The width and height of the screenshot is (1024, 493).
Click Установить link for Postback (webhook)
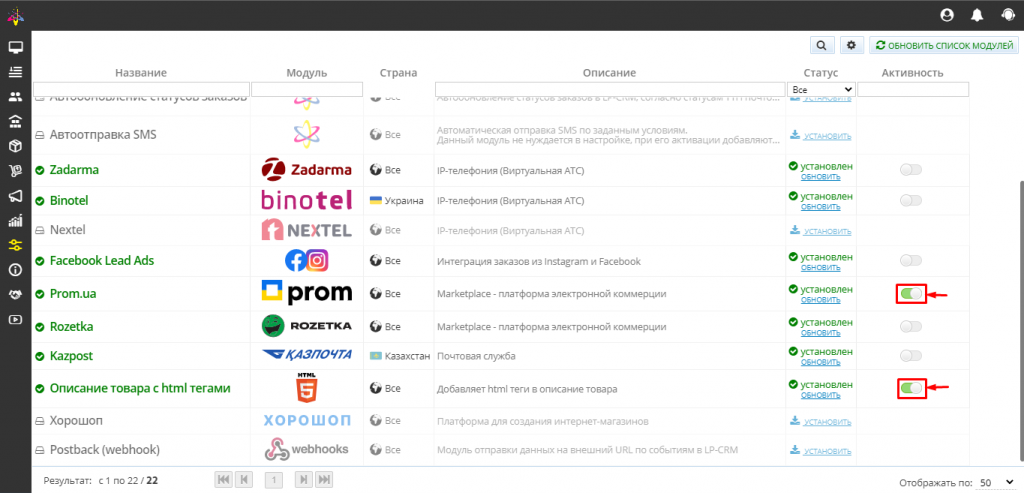click(827, 451)
